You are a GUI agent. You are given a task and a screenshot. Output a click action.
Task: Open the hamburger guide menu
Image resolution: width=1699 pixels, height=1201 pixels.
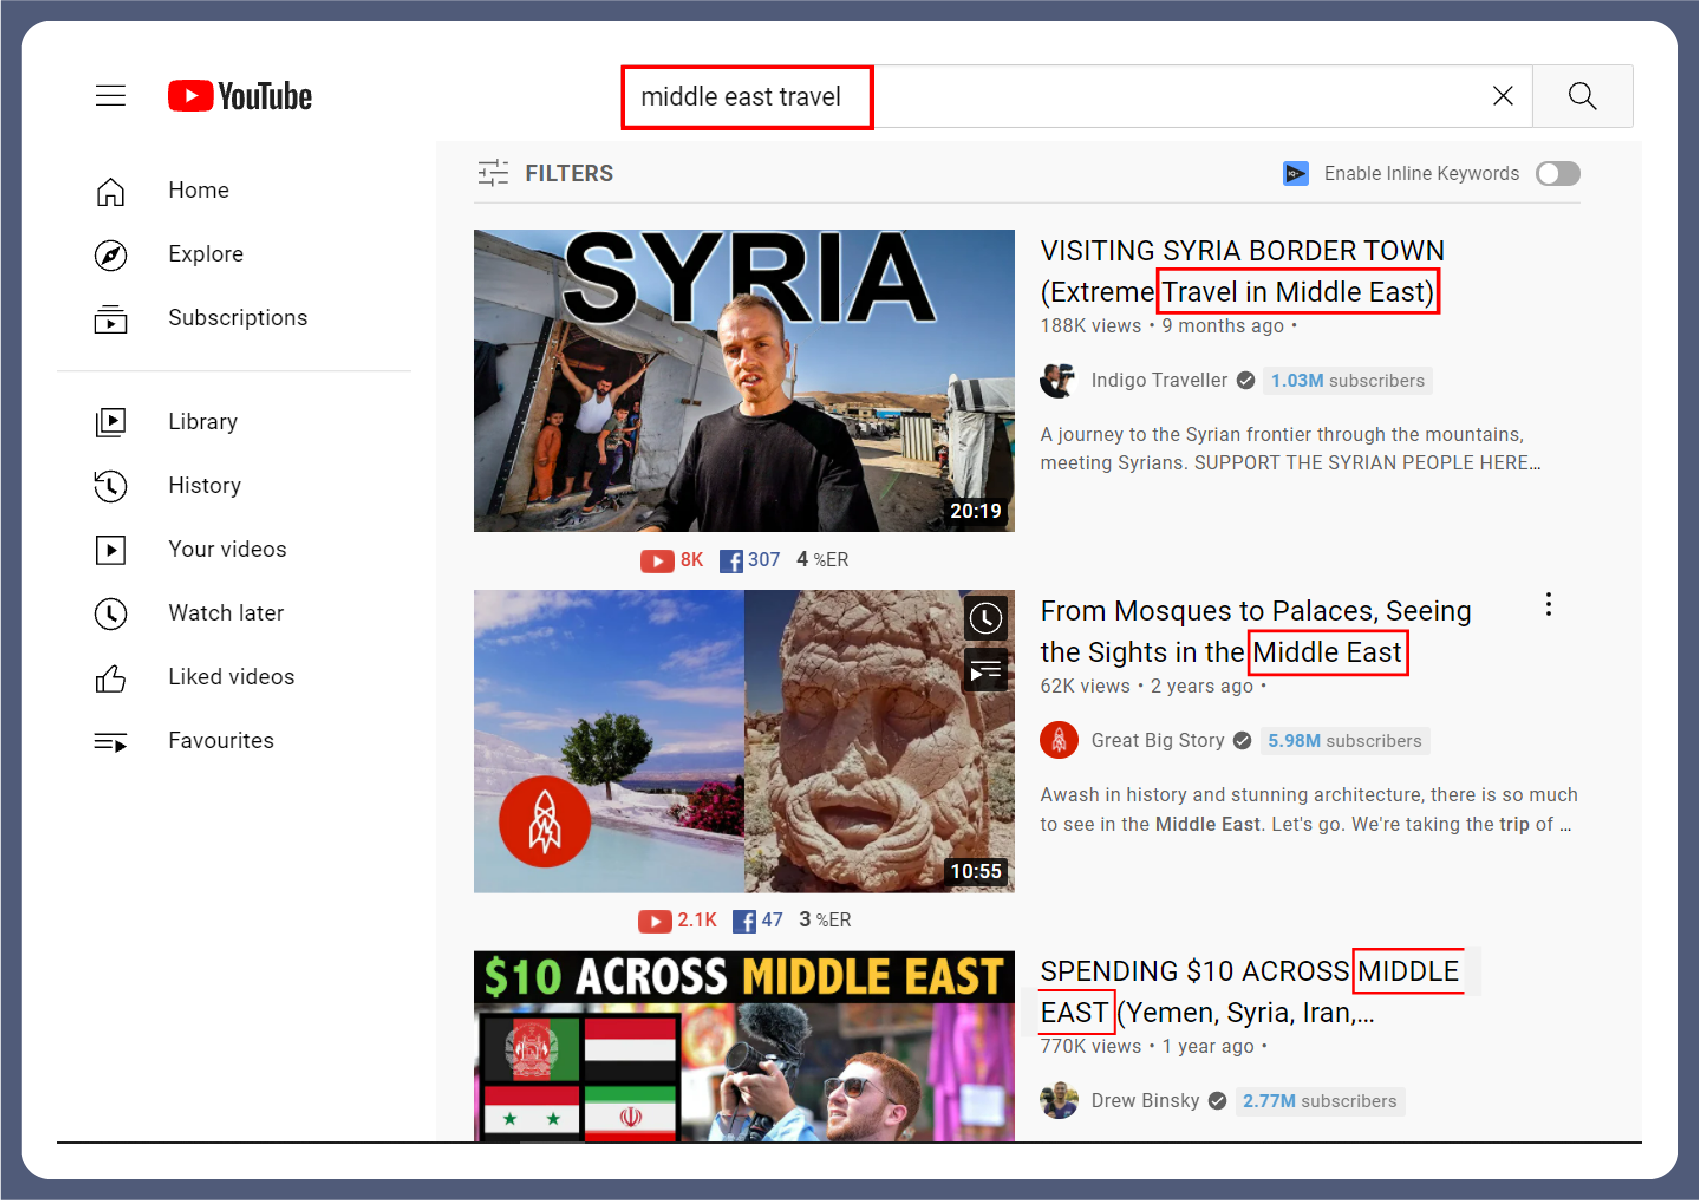[x=111, y=96]
